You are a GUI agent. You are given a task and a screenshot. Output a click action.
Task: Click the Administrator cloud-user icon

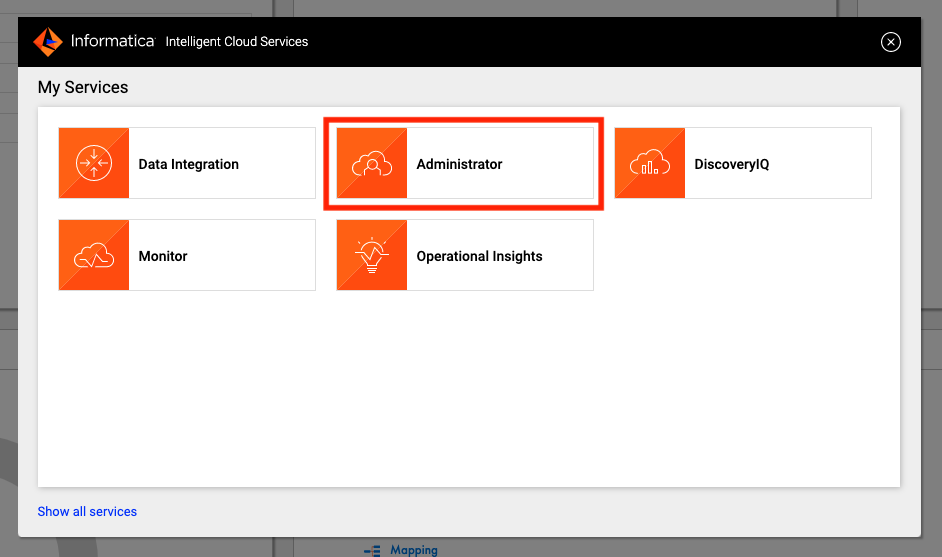click(372, 163)
